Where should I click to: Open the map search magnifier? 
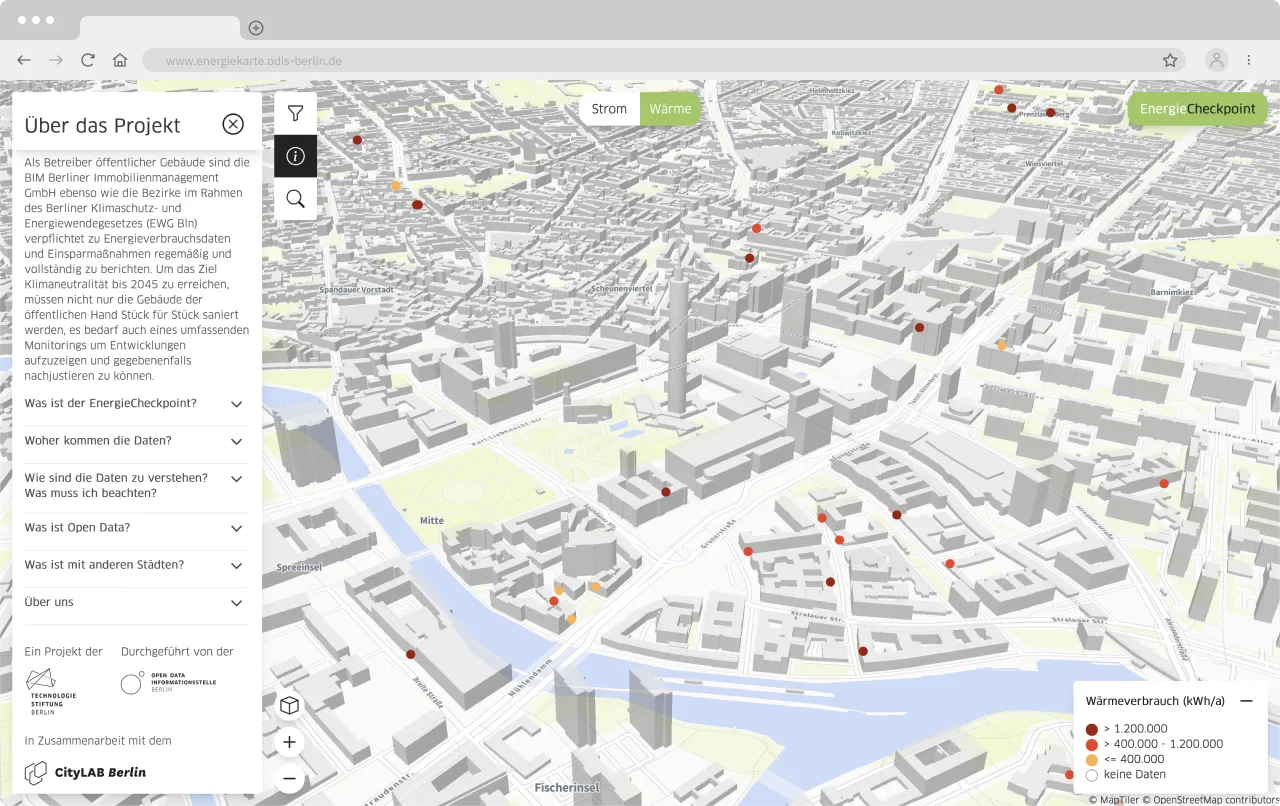[295, 199]
